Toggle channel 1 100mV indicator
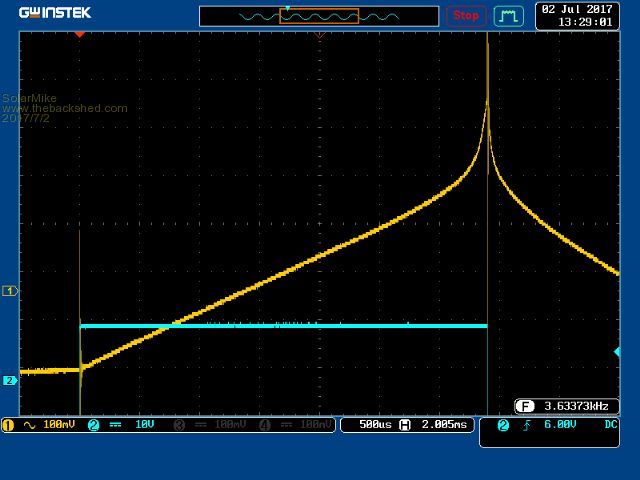 tap(40, 425)
